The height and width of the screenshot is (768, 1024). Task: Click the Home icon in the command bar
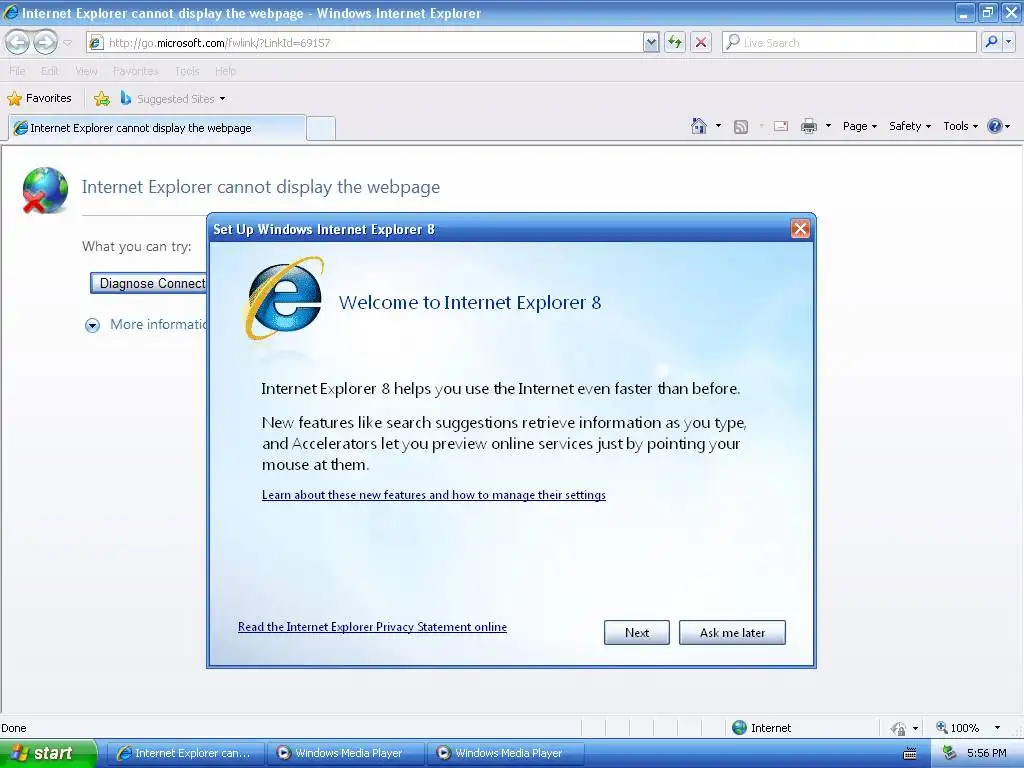(x=699, y=126)
